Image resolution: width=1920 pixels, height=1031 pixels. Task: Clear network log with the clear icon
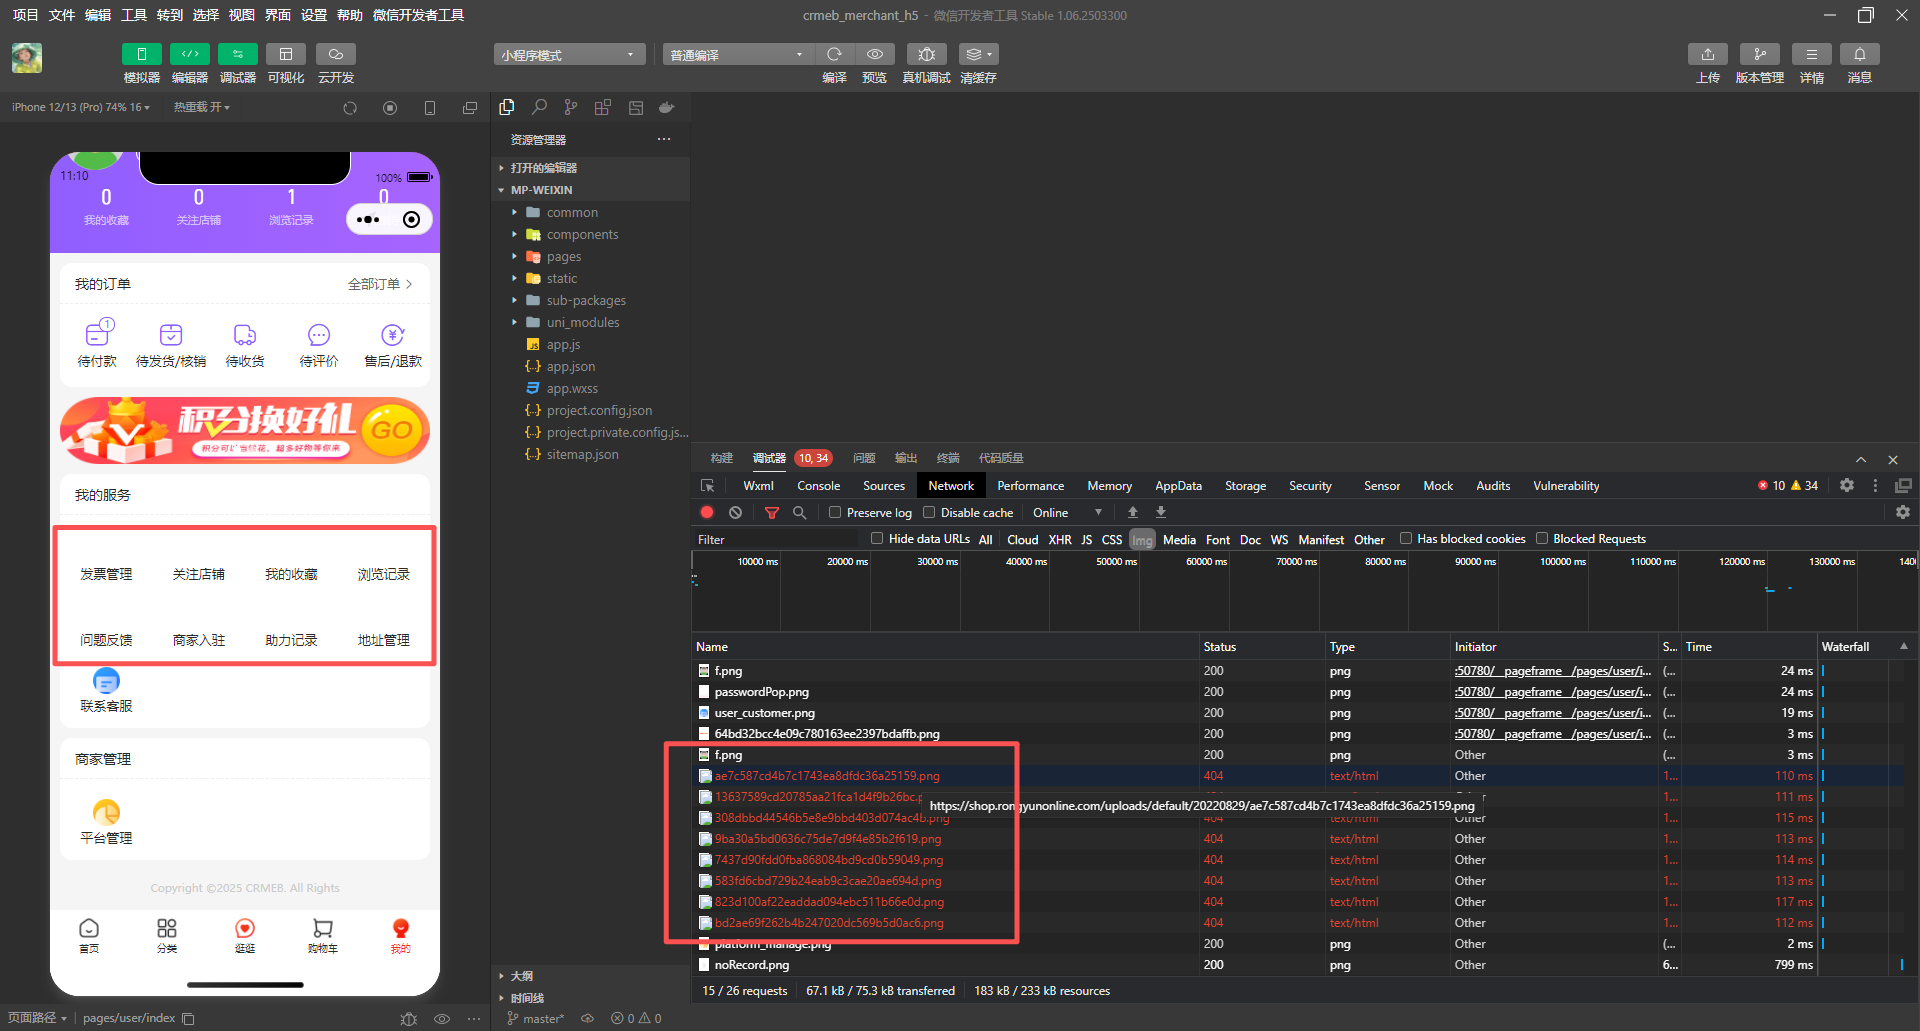pyautogui.click(x=735, y=512)
